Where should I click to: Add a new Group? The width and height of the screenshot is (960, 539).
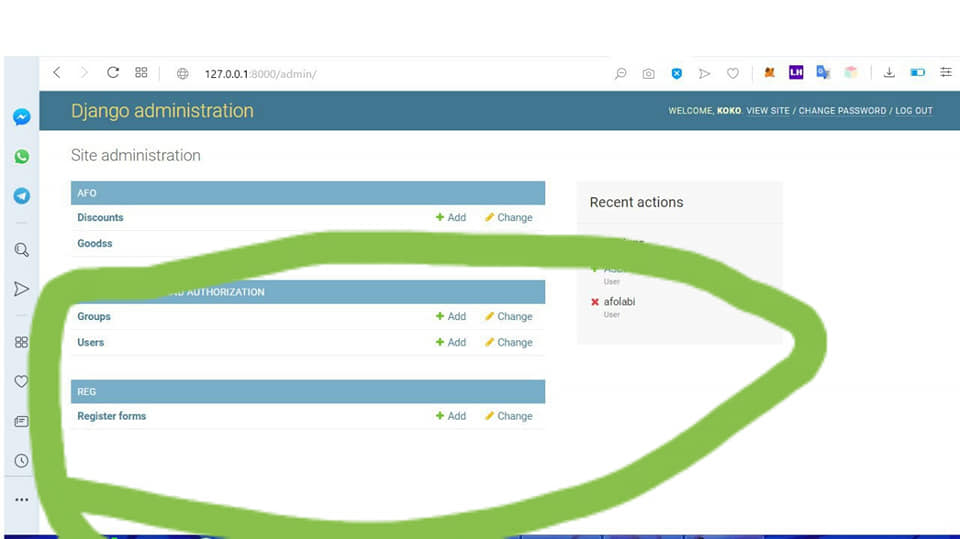click(x=451, y=317)
